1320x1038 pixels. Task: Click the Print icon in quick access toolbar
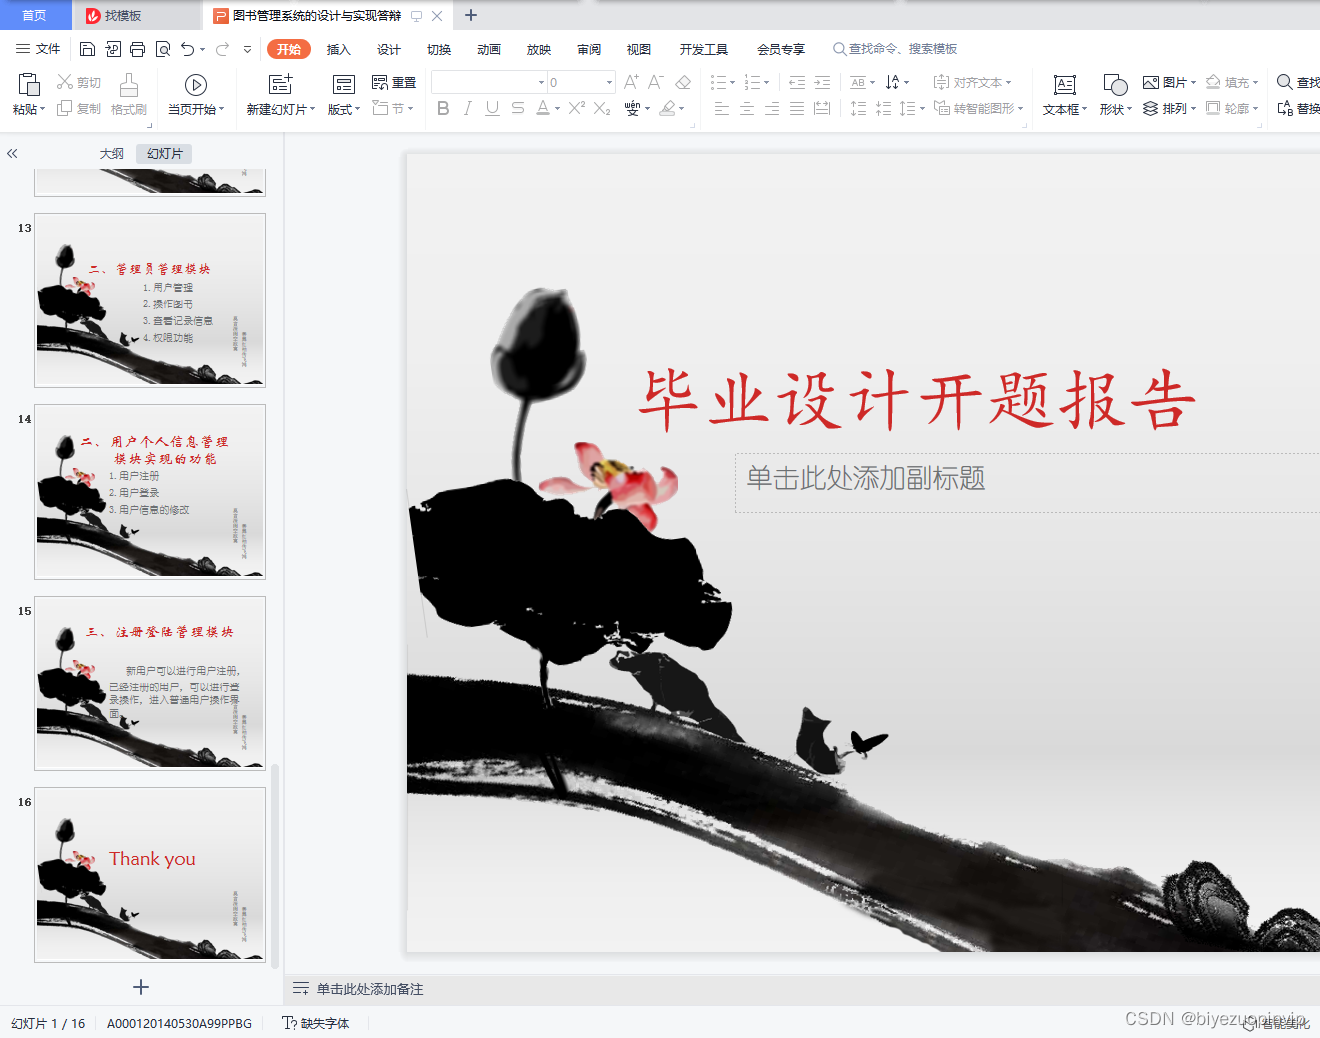(x=137, y=49)
